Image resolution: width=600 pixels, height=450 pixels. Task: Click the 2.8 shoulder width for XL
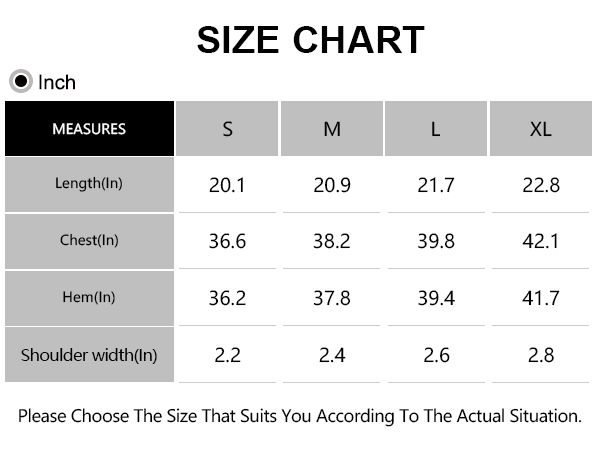(541, 355)
